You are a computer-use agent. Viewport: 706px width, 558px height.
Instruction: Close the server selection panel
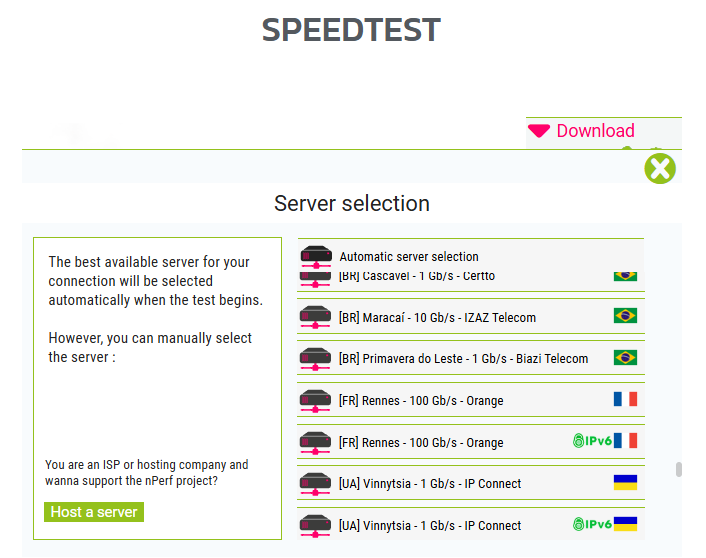660,168
